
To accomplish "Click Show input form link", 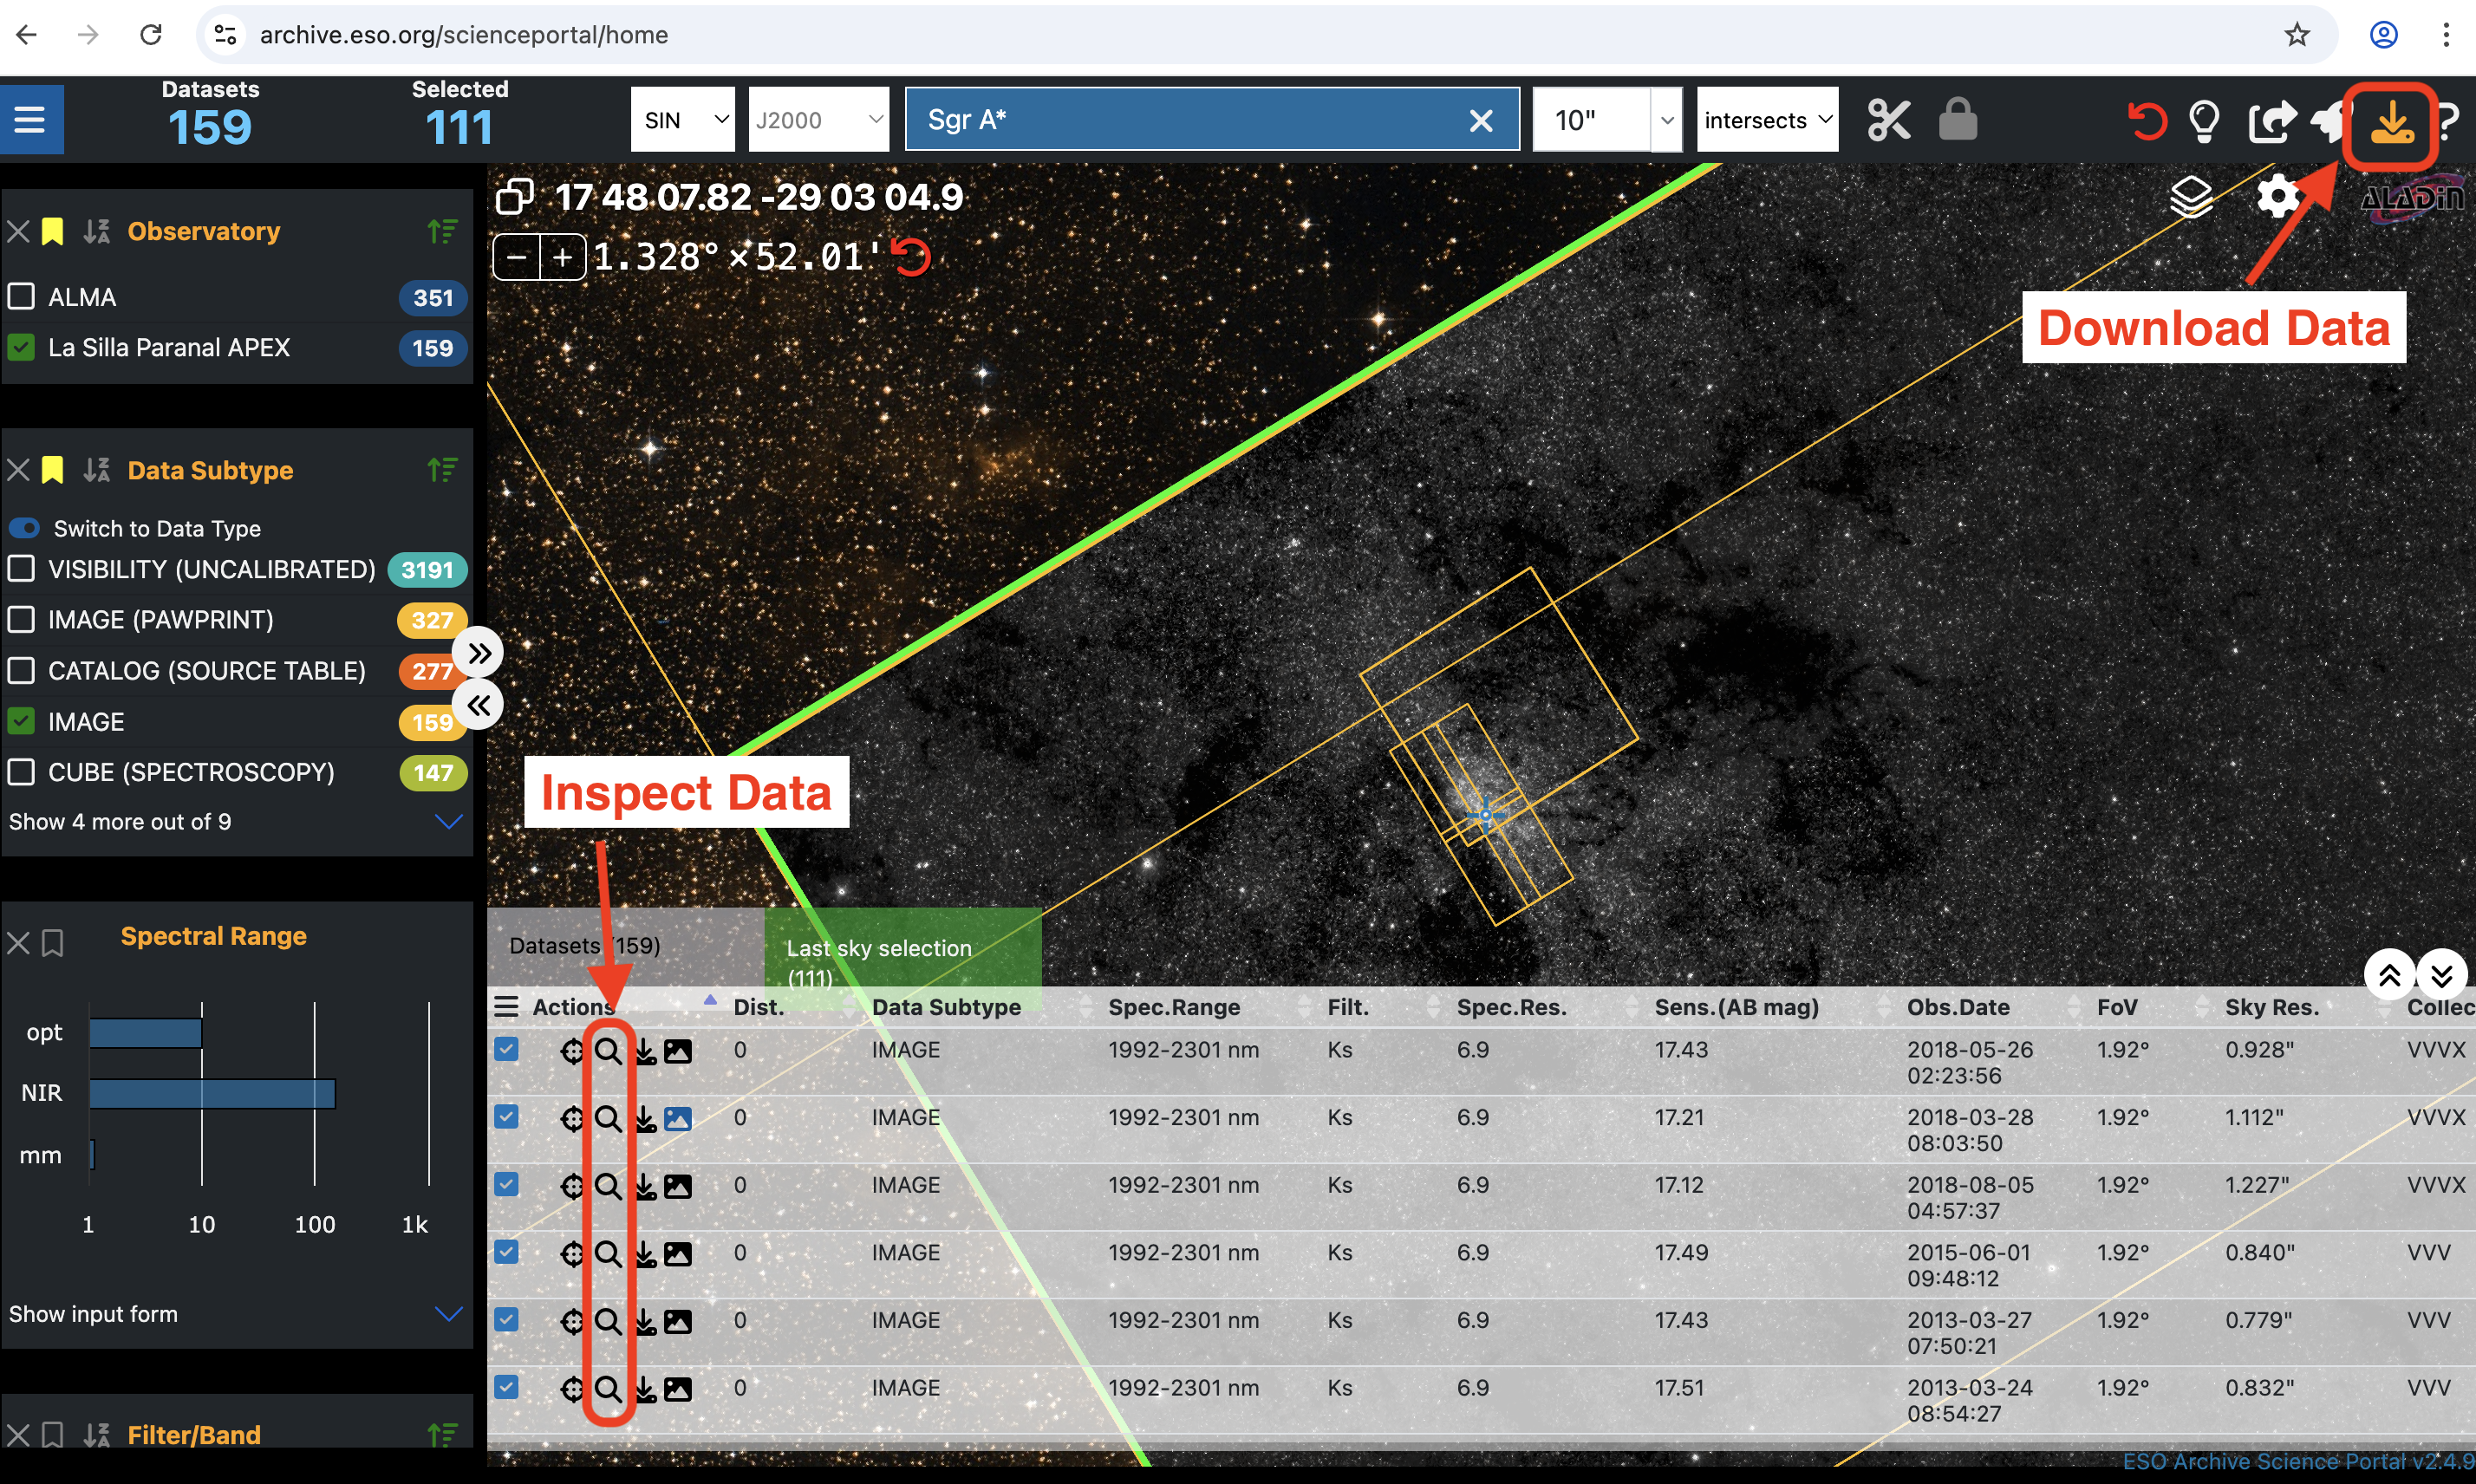I will (93, 1314).
